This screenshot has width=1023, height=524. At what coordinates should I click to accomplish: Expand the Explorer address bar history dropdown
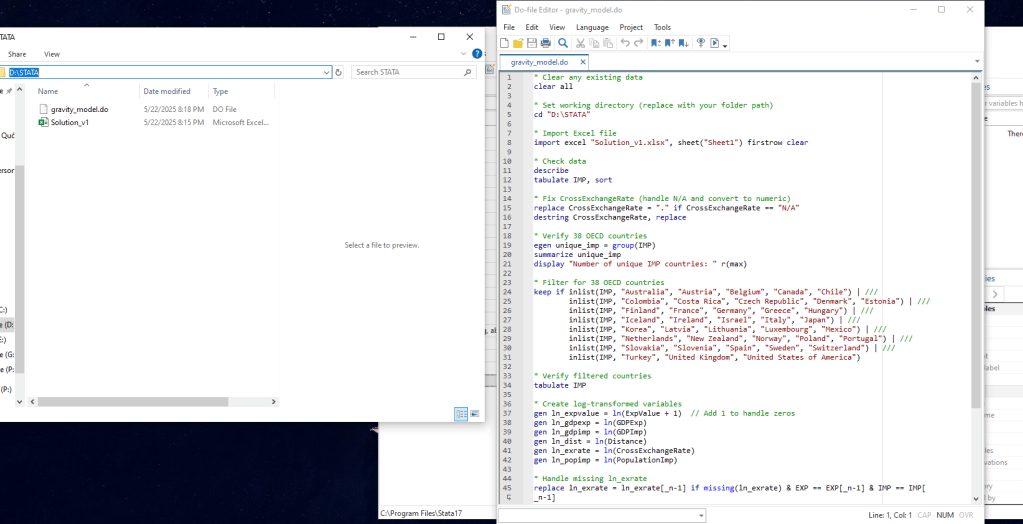326,72
